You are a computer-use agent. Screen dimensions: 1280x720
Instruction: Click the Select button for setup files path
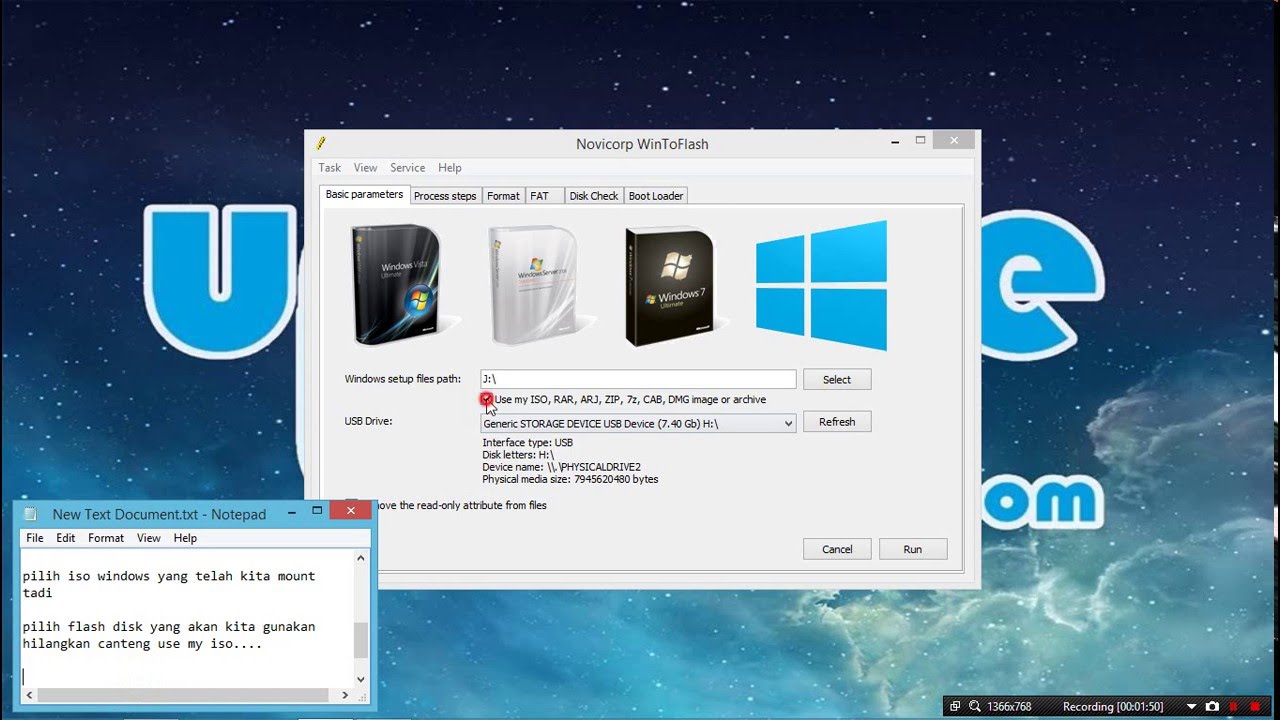point(837,379)
